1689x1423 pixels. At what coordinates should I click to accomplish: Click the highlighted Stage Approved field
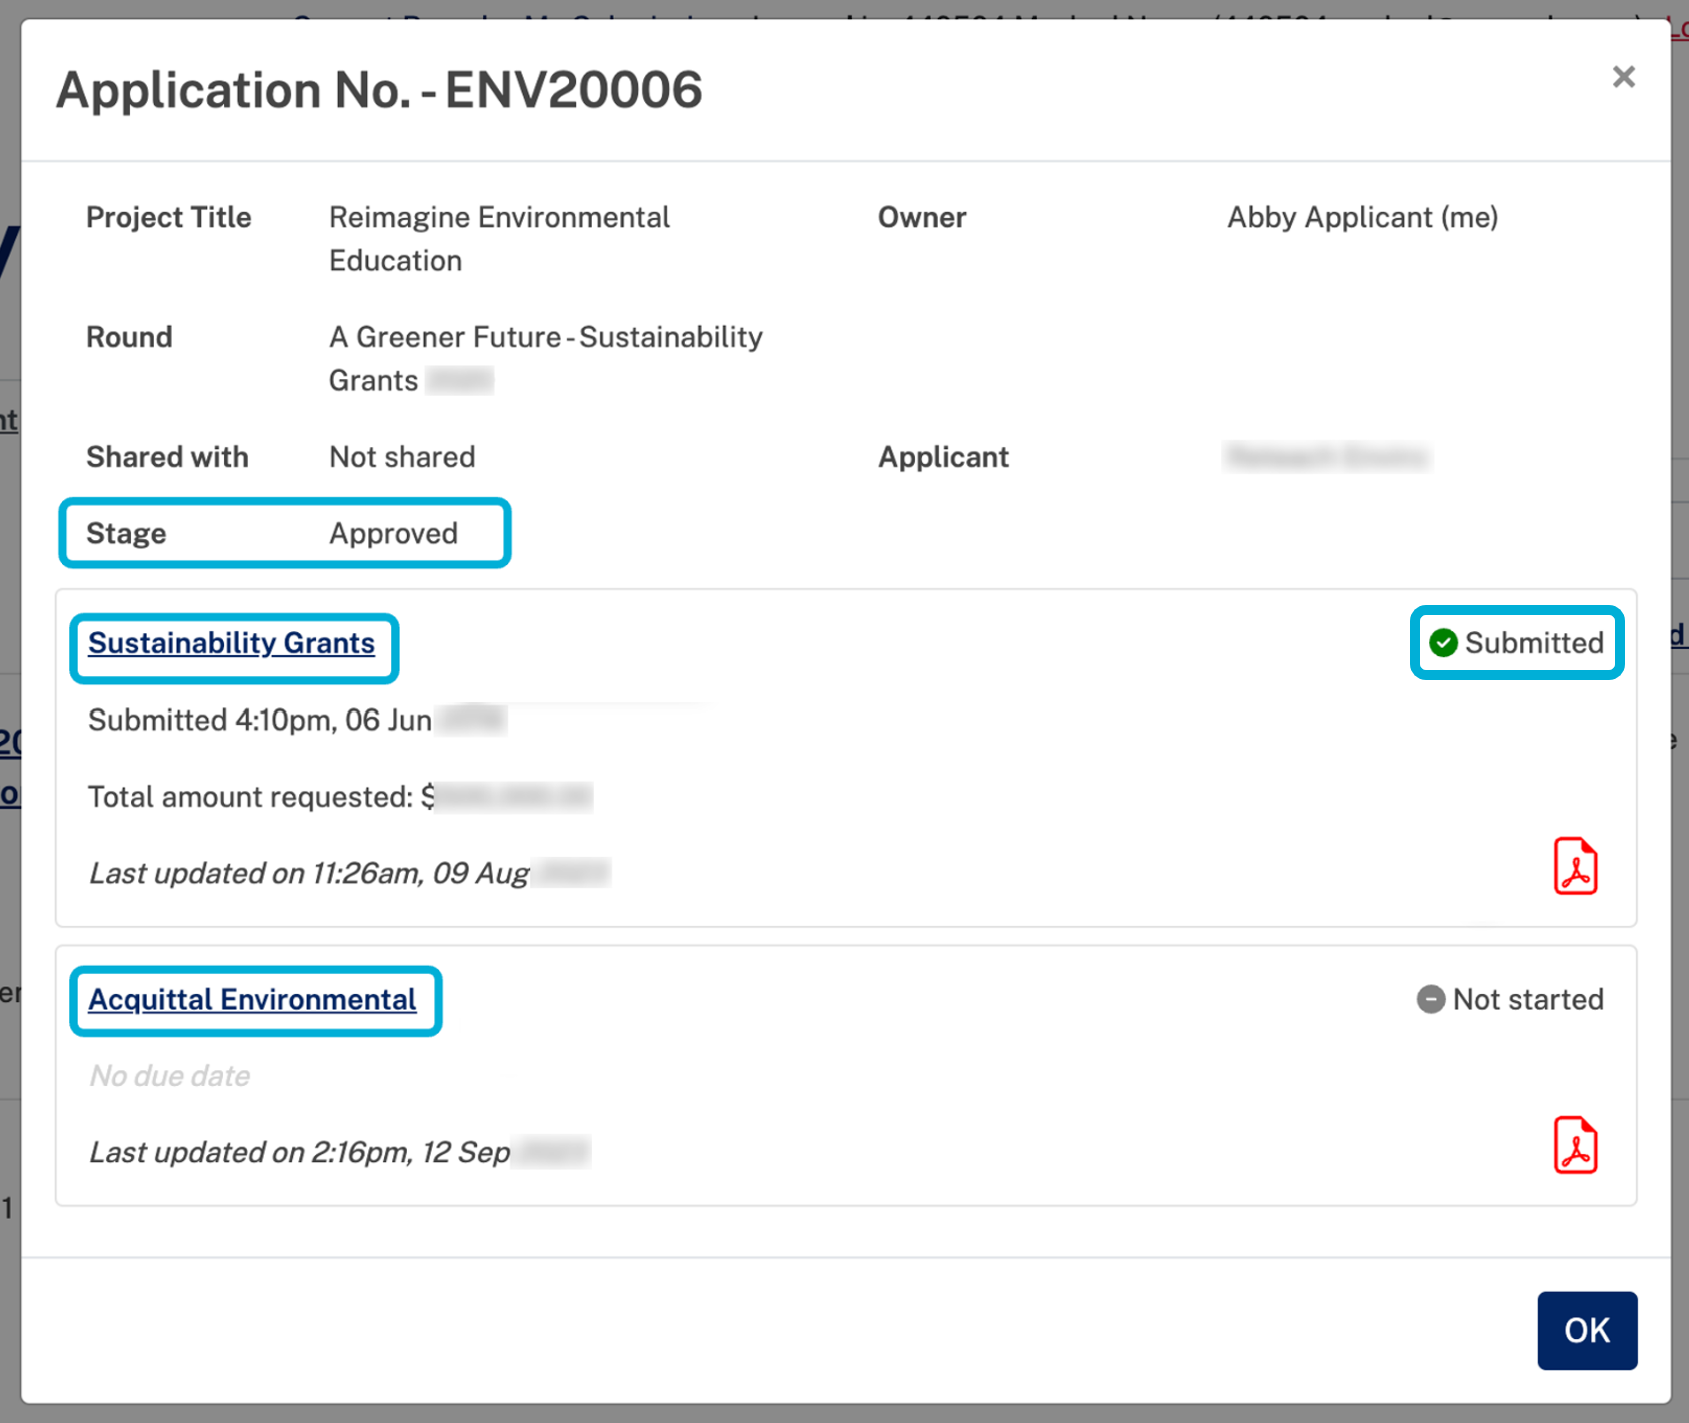coord(284,533)
